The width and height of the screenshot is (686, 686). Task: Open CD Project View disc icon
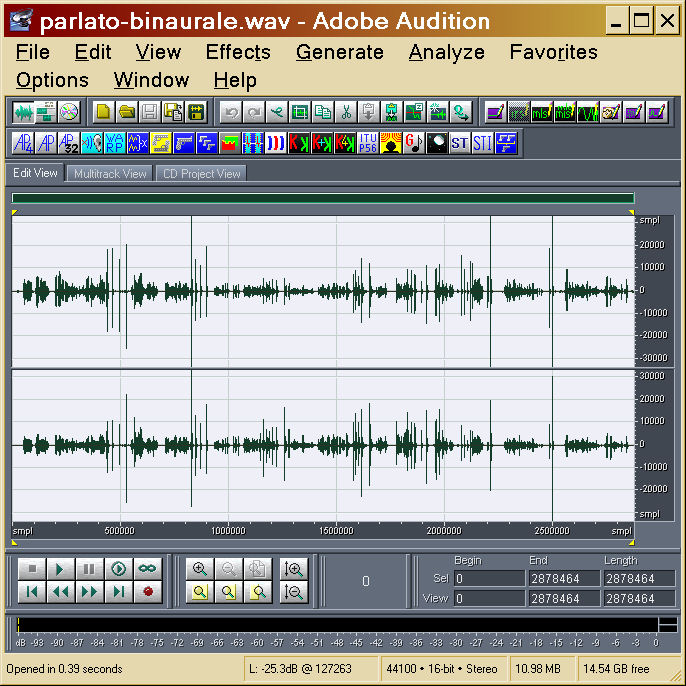[69, 112]
